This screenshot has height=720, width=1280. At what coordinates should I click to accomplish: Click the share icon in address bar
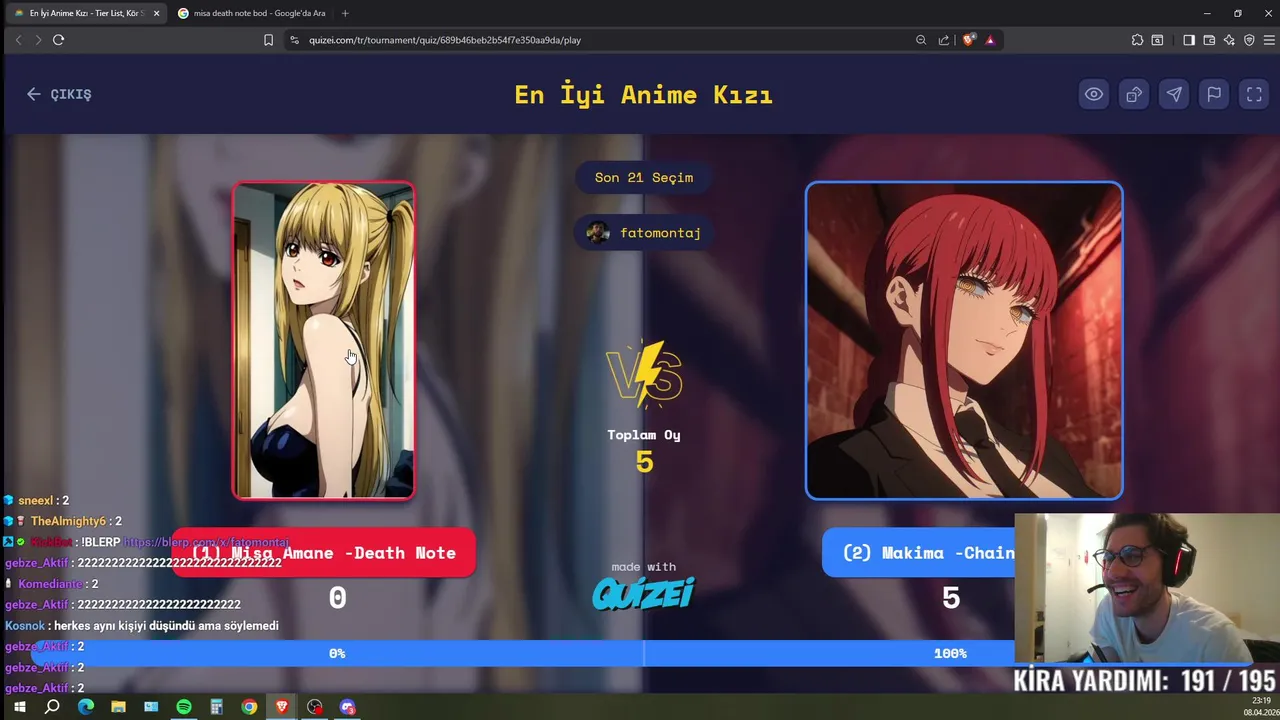click(944, 40)
